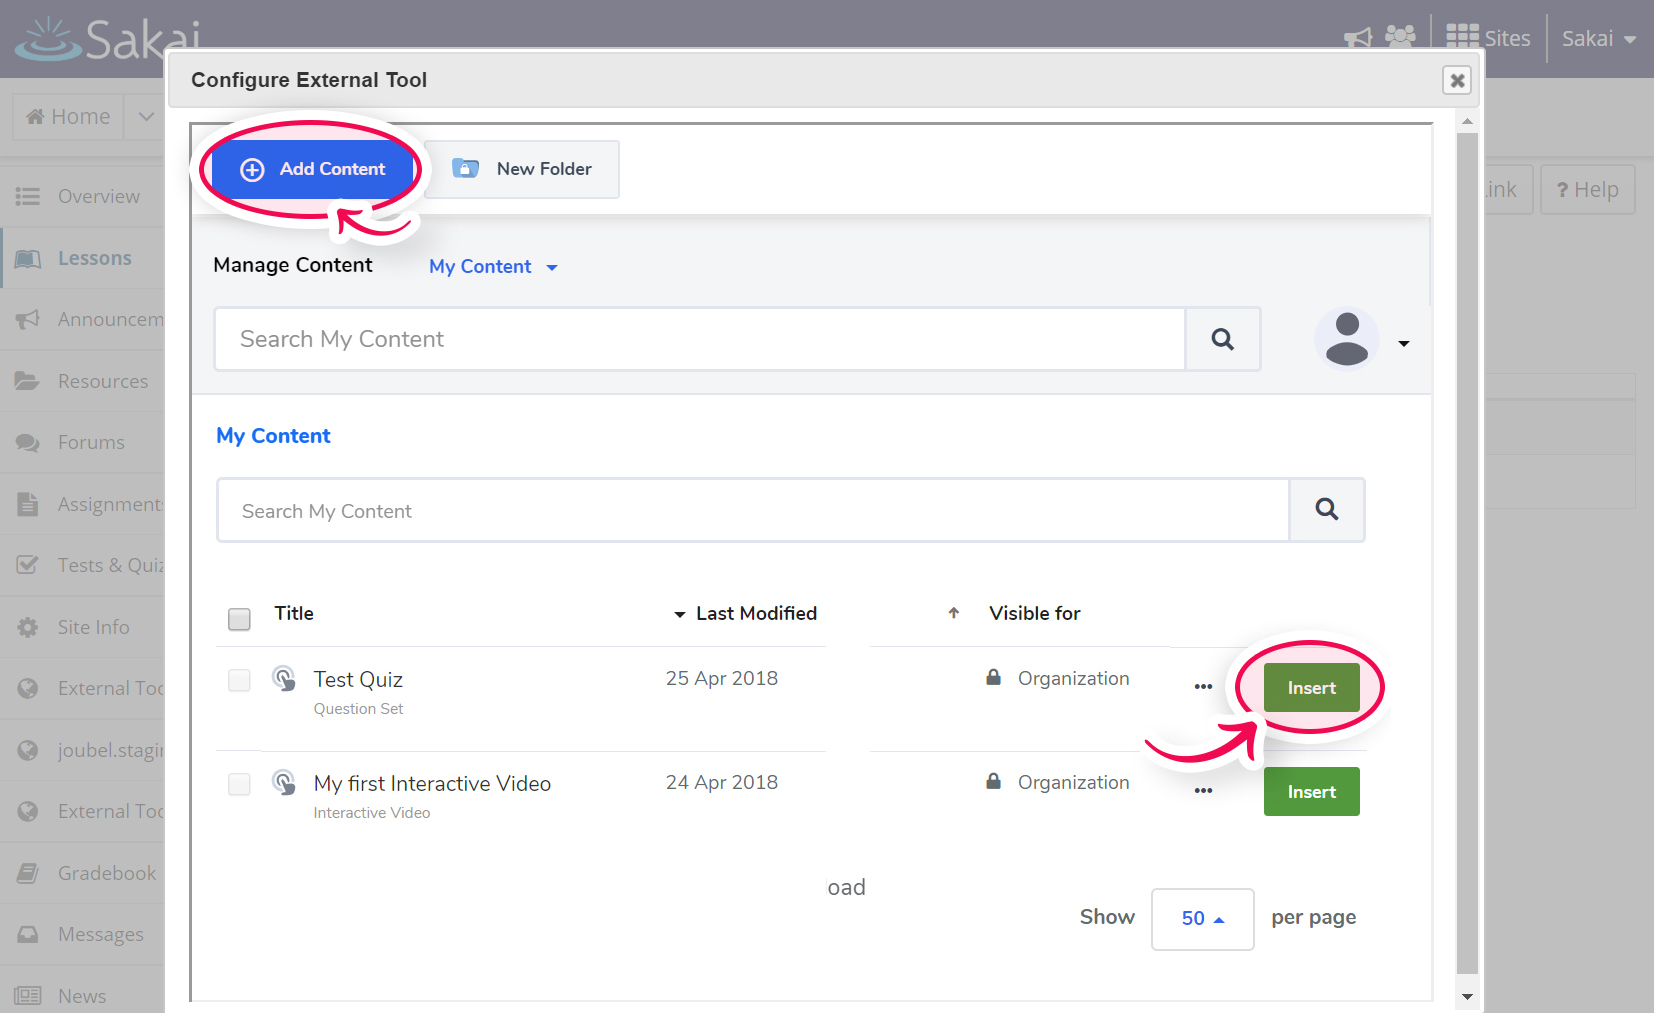Expand the arrow next to user avatar
Image resolution: width=1654 pixels, height=1013 pixels.
pos(1404,344)
